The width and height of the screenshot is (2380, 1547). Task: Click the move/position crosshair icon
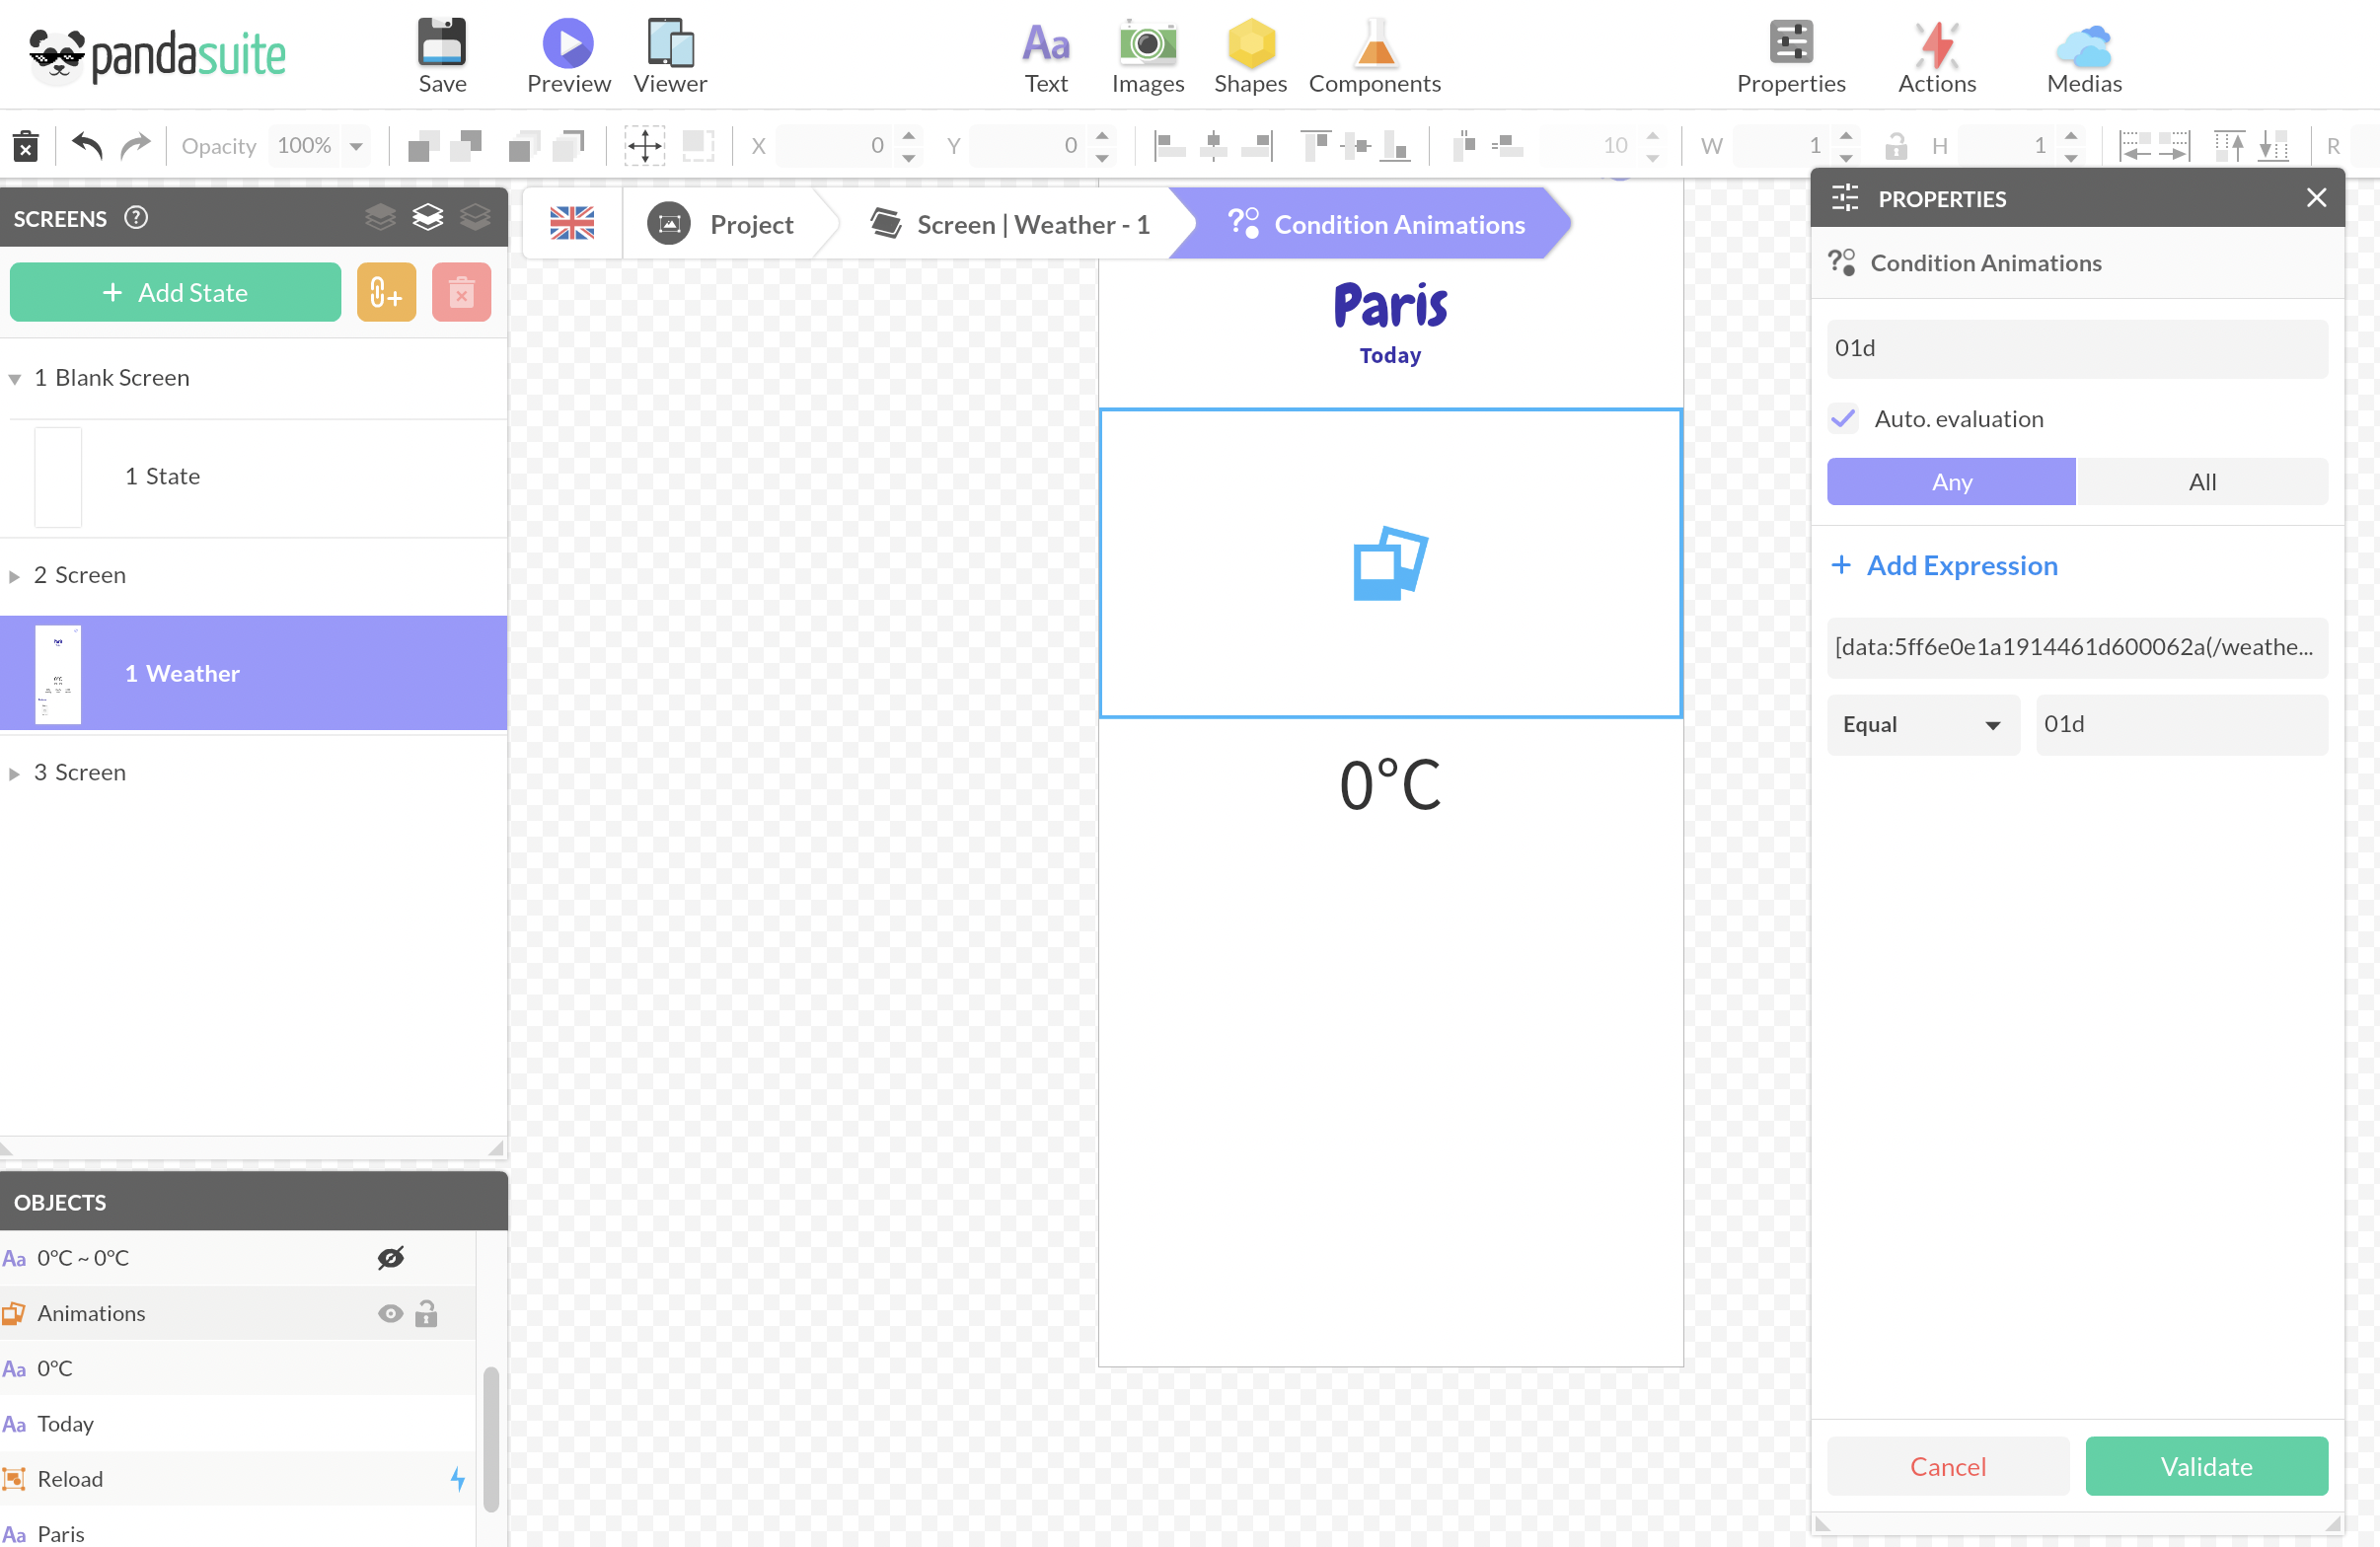tap(645, 146)
